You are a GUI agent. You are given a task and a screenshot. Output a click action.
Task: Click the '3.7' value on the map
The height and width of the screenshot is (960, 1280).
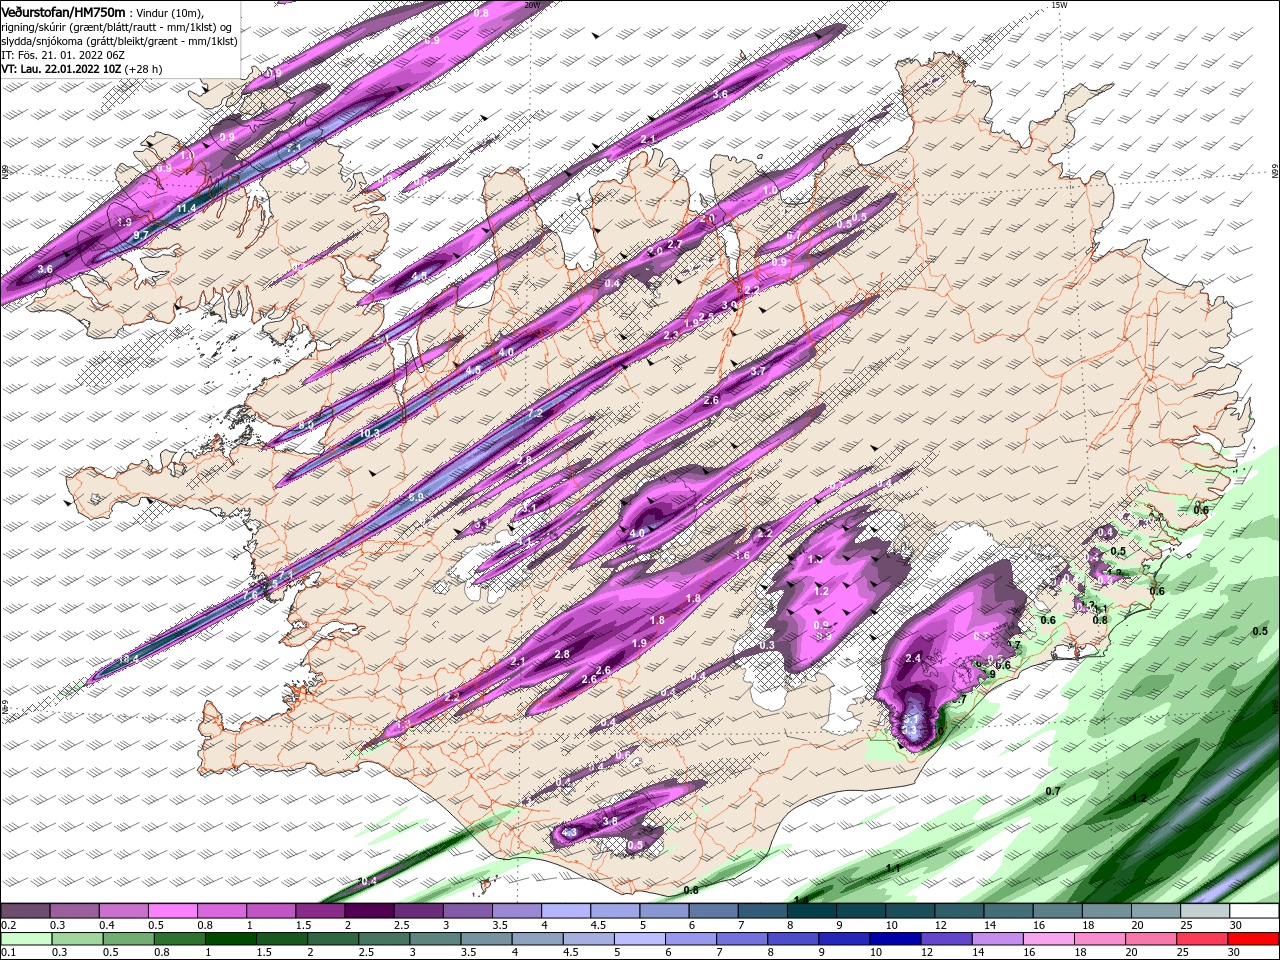[x=757, y=371]
